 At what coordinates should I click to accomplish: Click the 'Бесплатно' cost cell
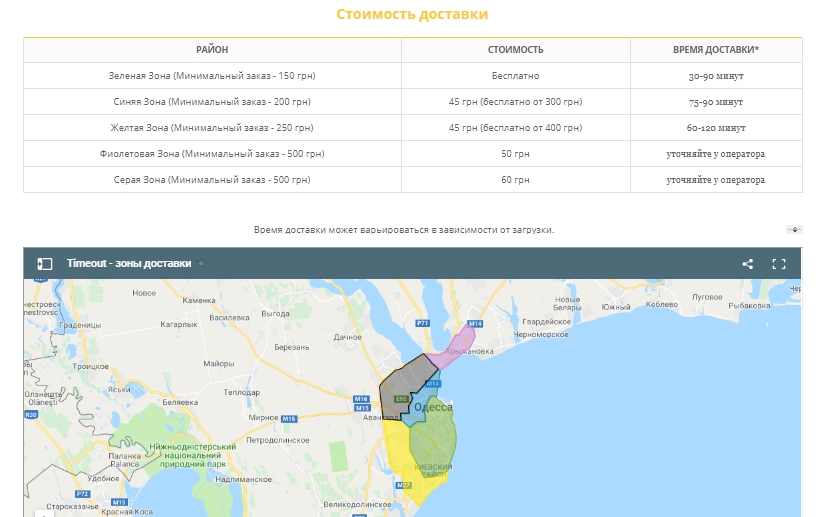[x=516, y=75]
